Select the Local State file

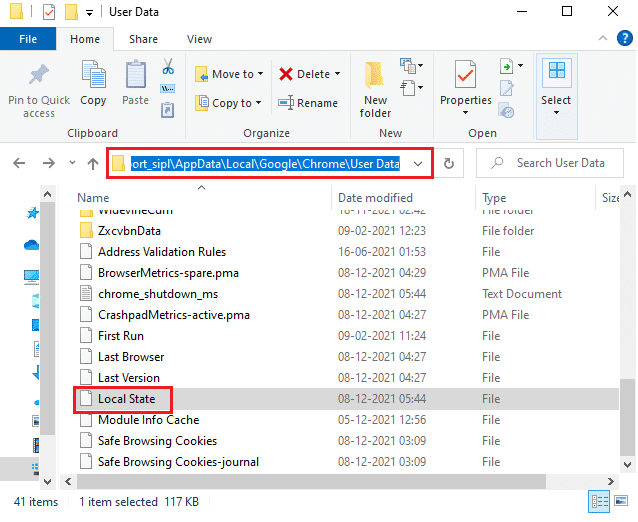click(x=127, y=399)
